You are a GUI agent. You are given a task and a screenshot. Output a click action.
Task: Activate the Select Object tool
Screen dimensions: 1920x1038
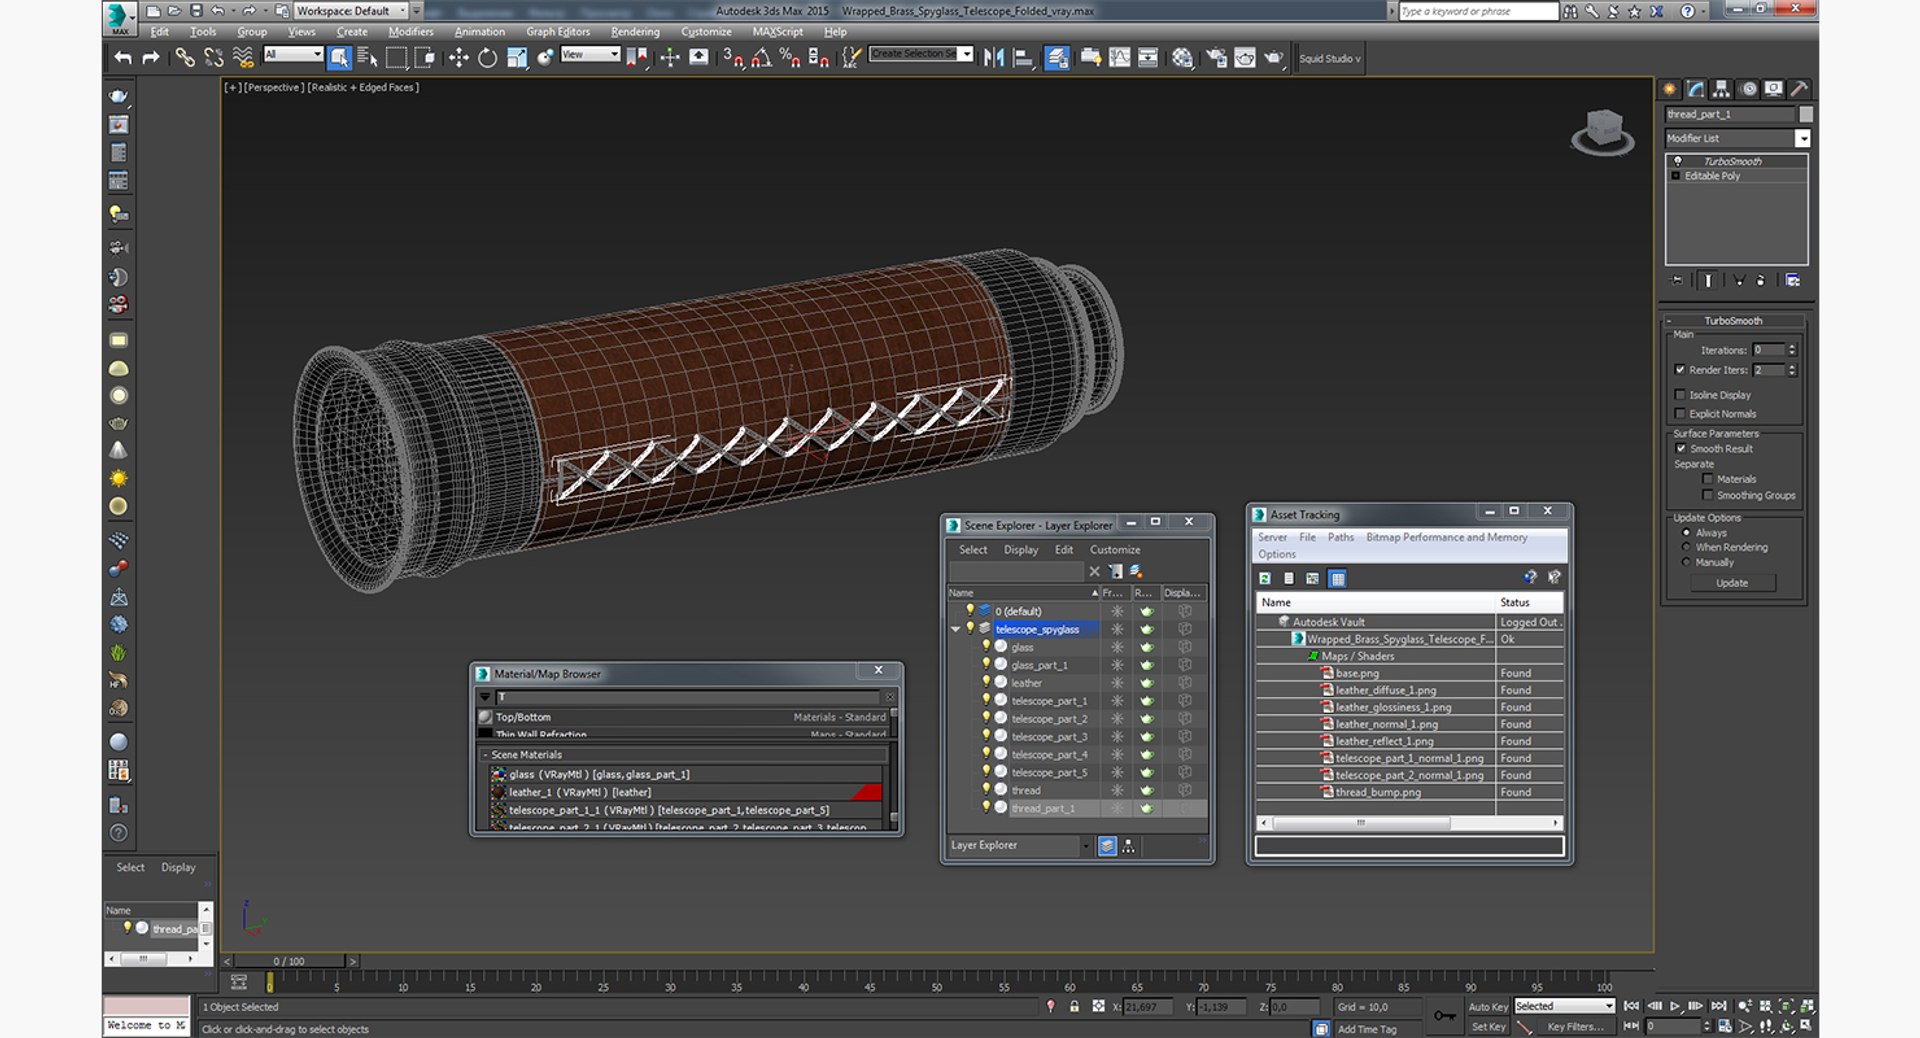339,58
